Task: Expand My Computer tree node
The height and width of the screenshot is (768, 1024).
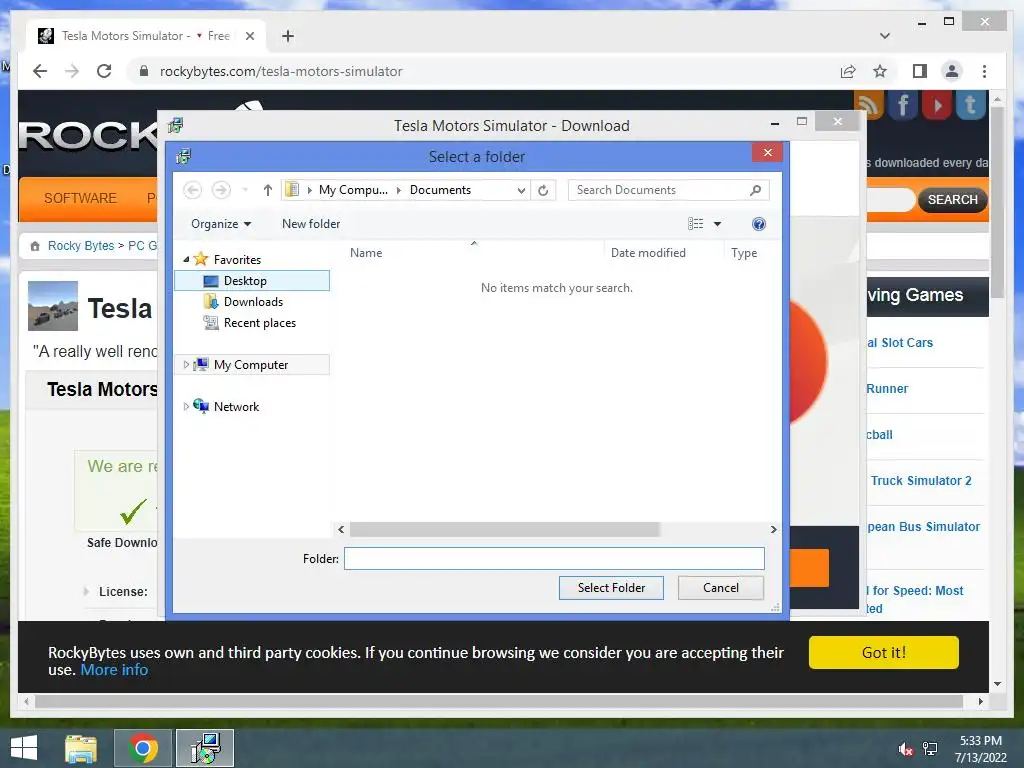Action: 186,364
